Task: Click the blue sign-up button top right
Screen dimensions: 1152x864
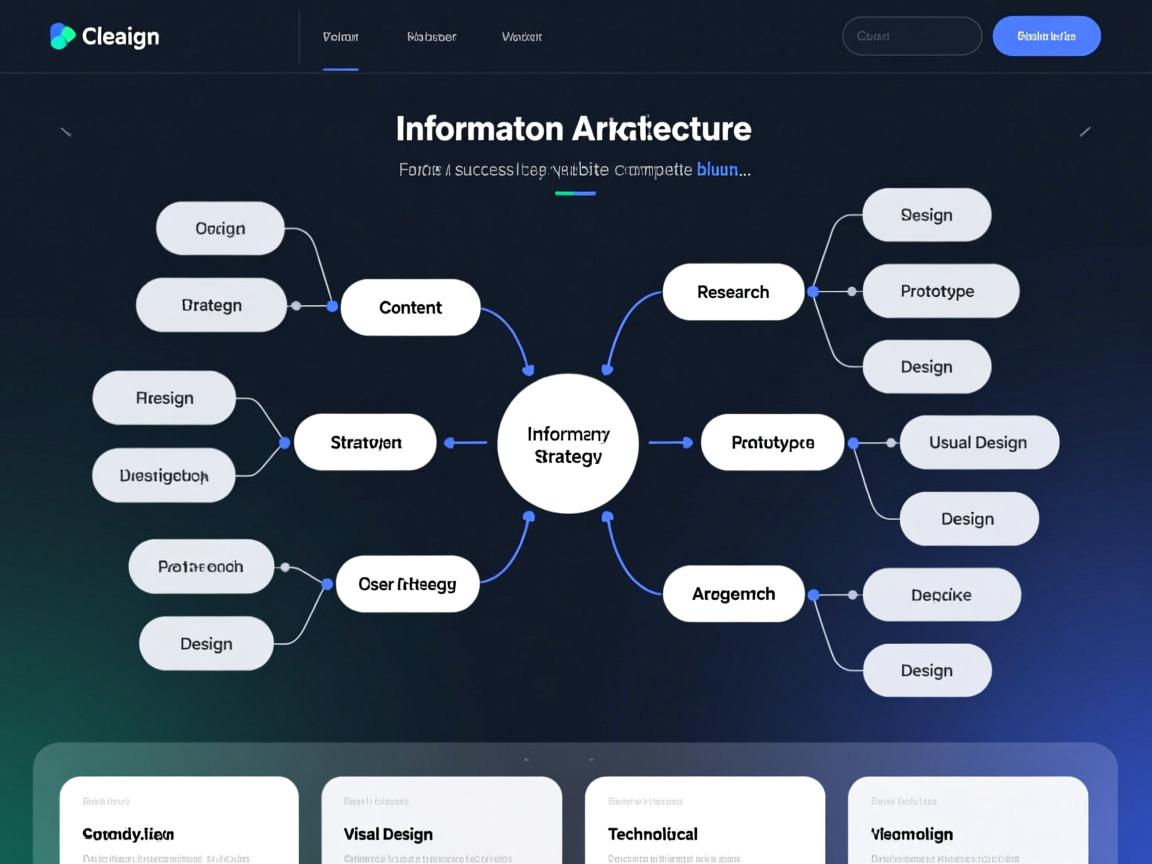Action: (1046, 35)
